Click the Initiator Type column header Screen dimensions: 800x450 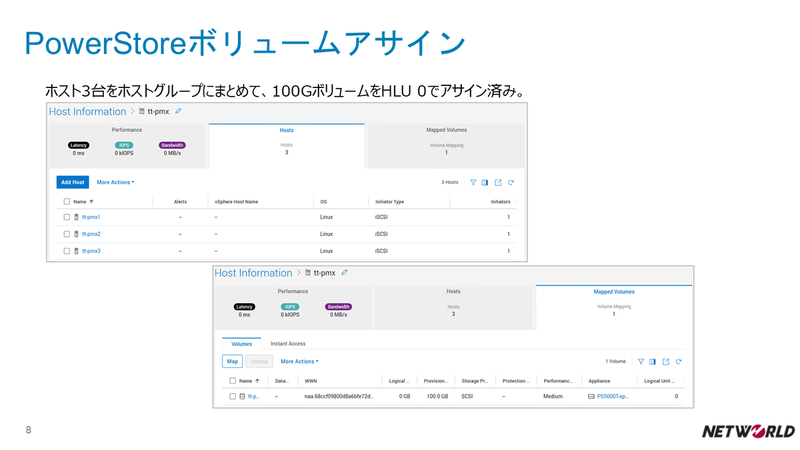click(x=389, y=202)
